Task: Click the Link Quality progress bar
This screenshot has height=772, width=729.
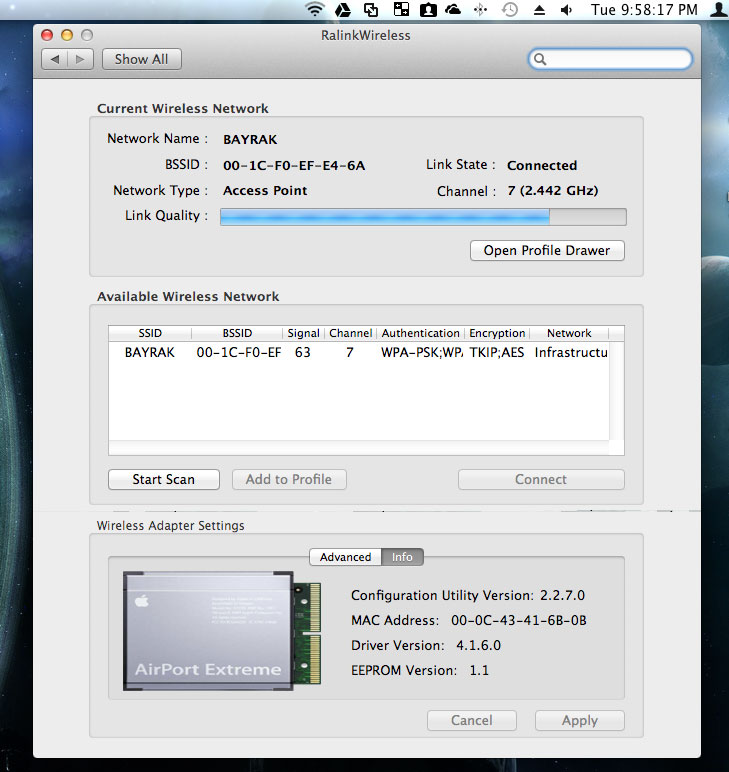Action: point(423,217)
